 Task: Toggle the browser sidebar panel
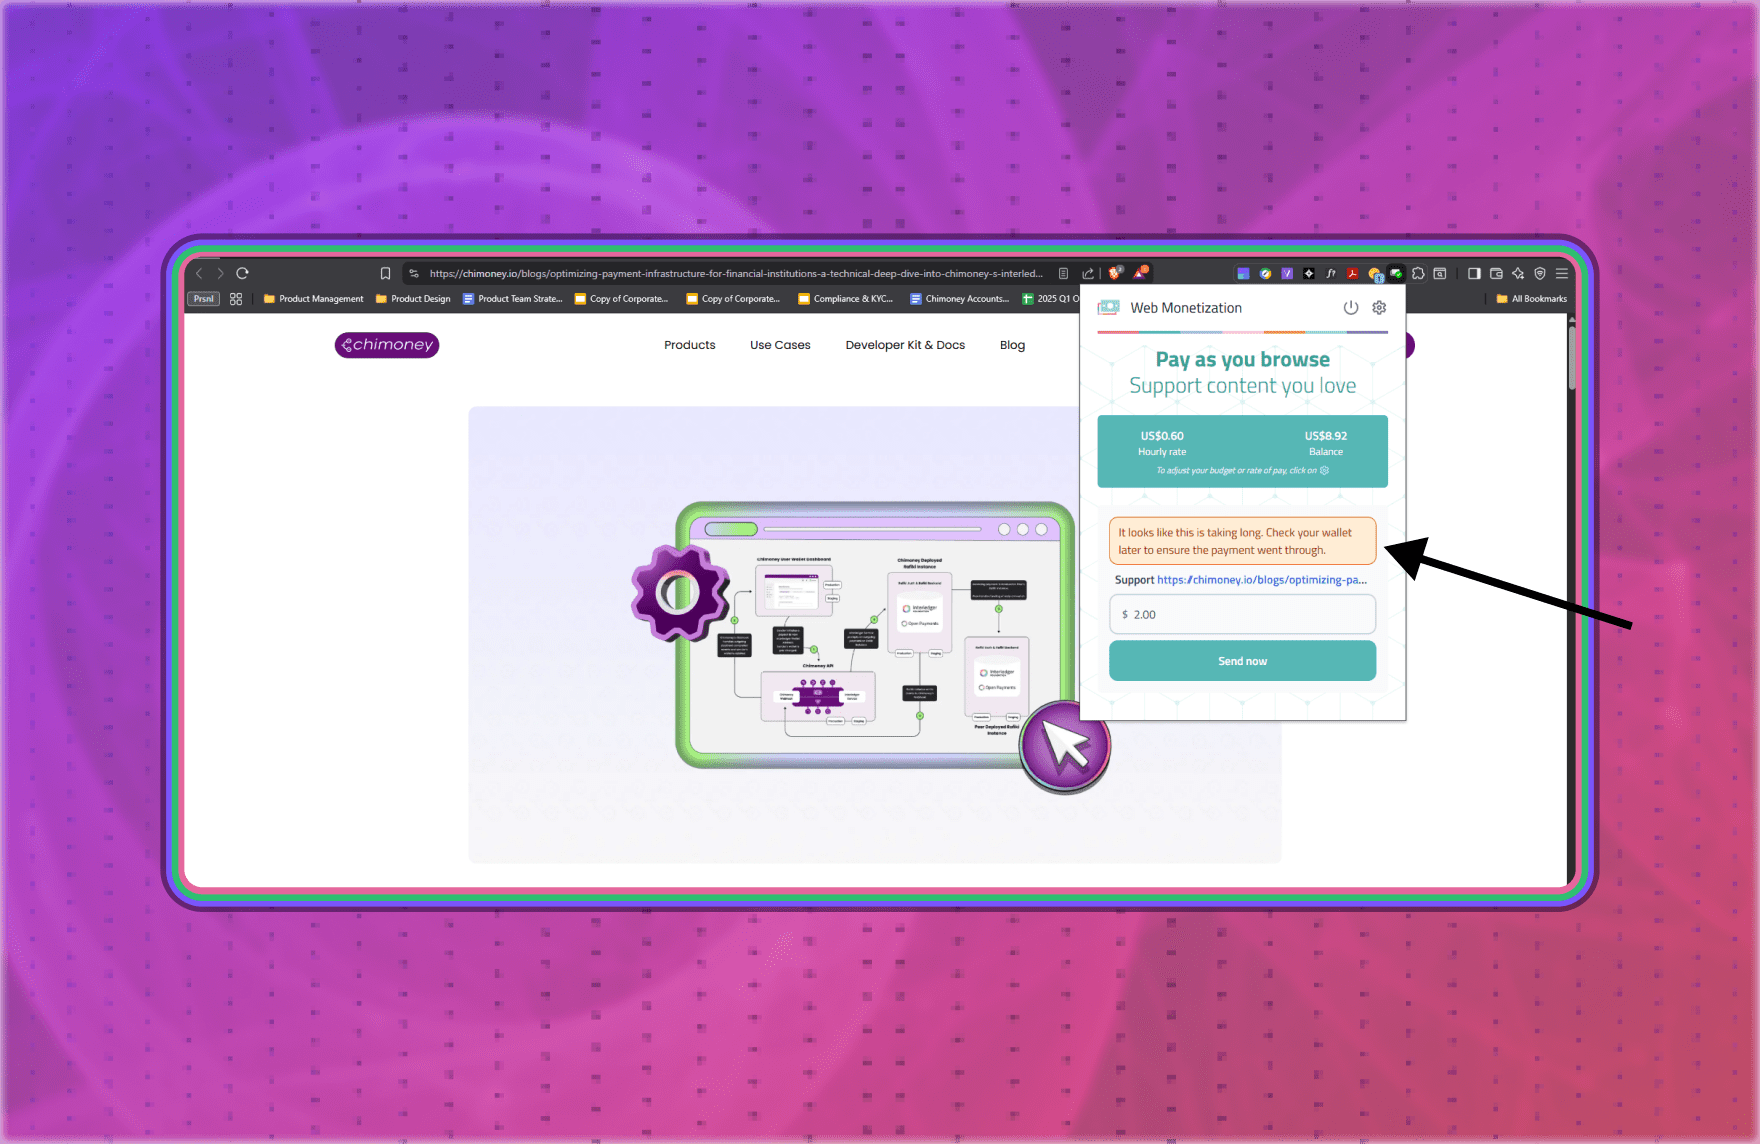pyautogui.click(x=1474, y=273)
